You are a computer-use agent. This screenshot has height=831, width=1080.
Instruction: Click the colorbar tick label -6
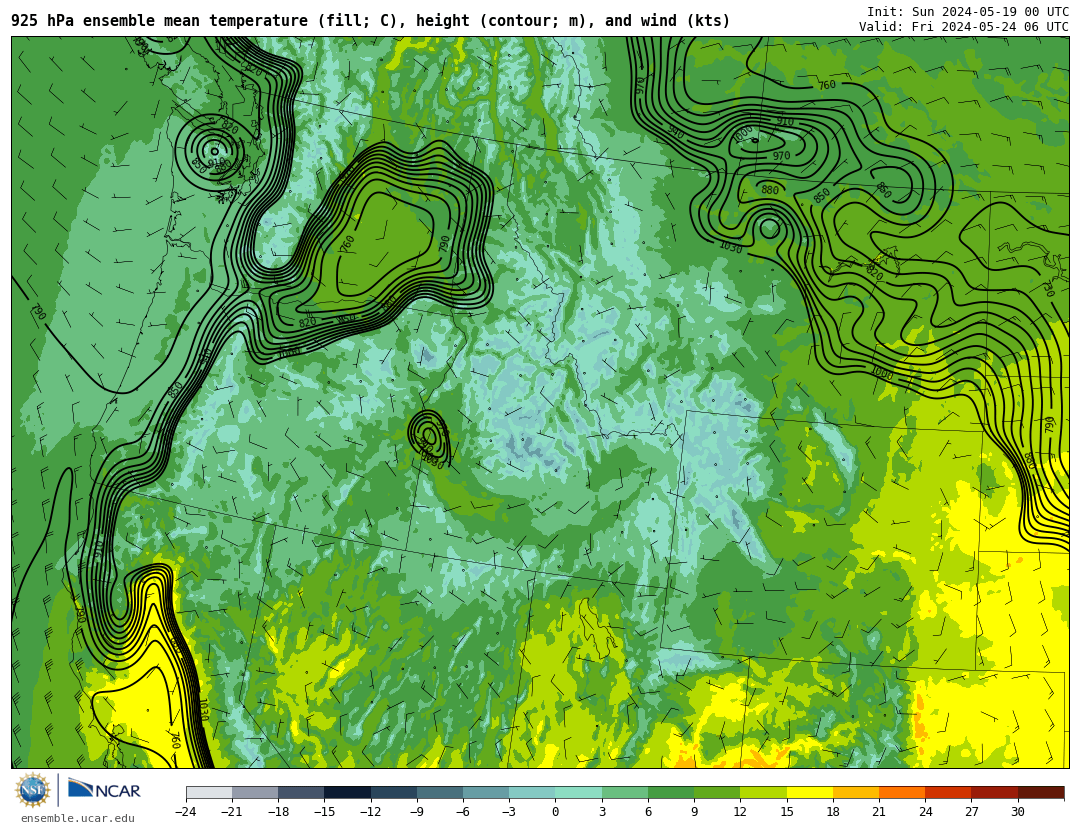462,812
